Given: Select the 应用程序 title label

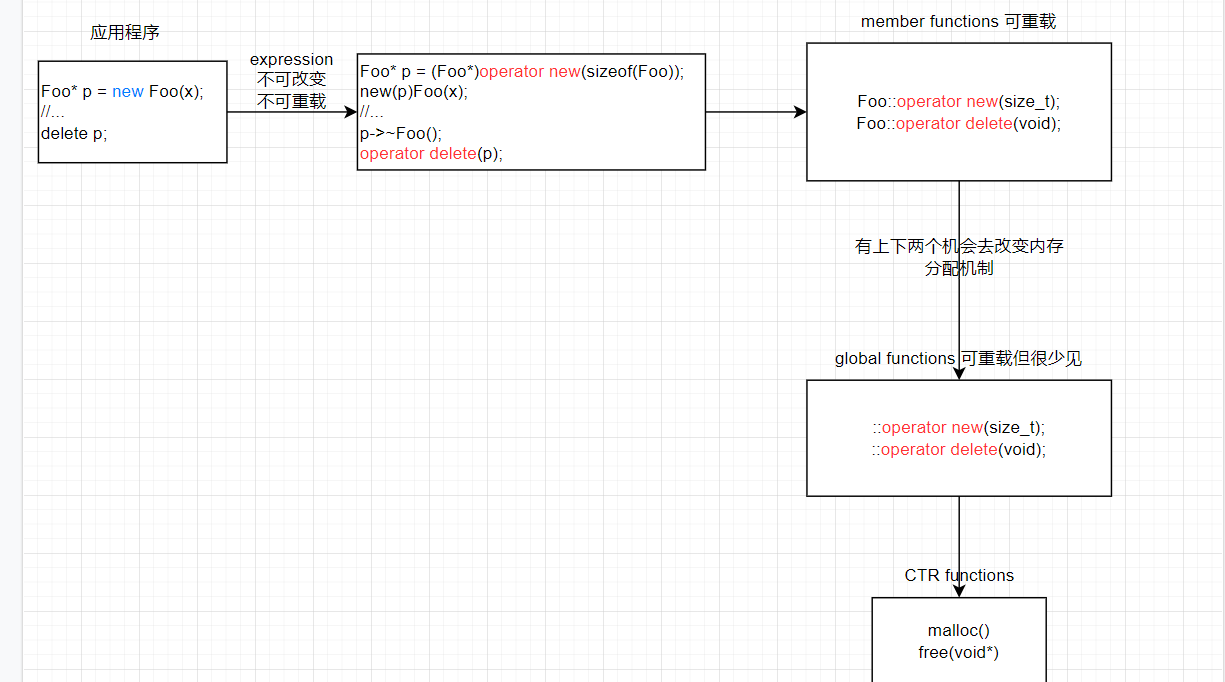Looking at the screenshot, I should (x=124, y=33).
